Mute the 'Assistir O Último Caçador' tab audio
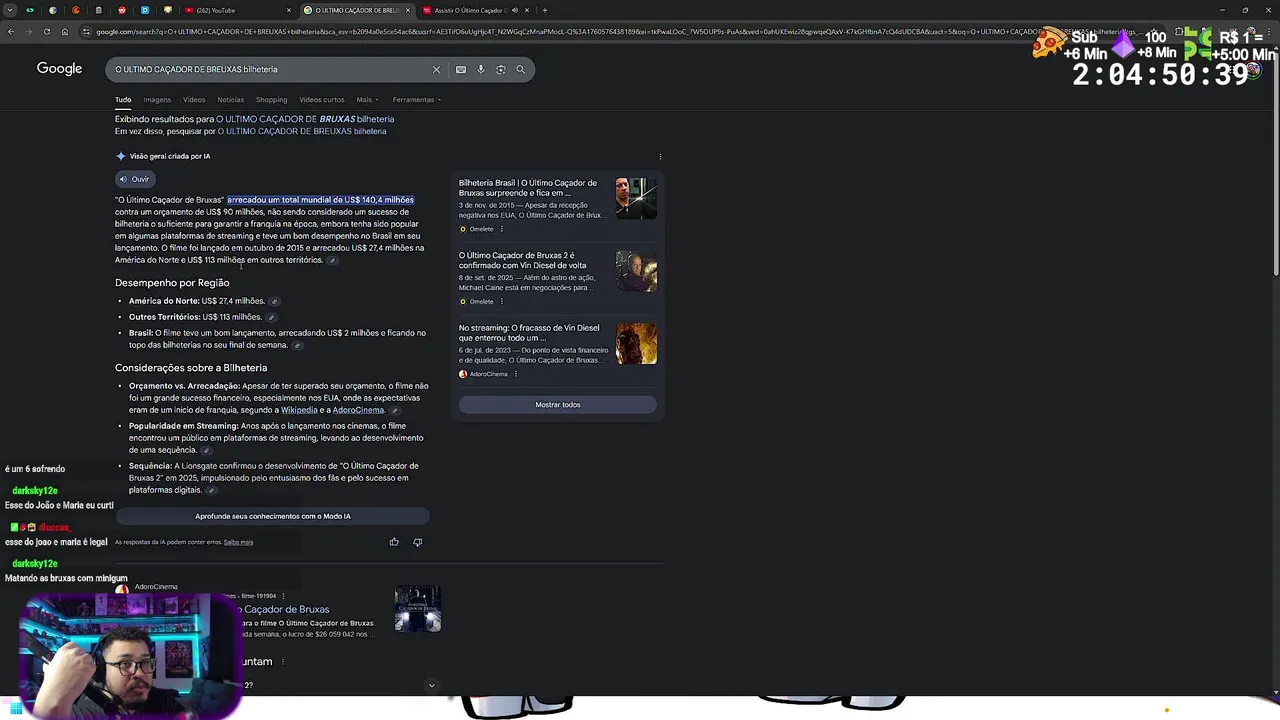1280x720 pixels. [x=514, y=10]
